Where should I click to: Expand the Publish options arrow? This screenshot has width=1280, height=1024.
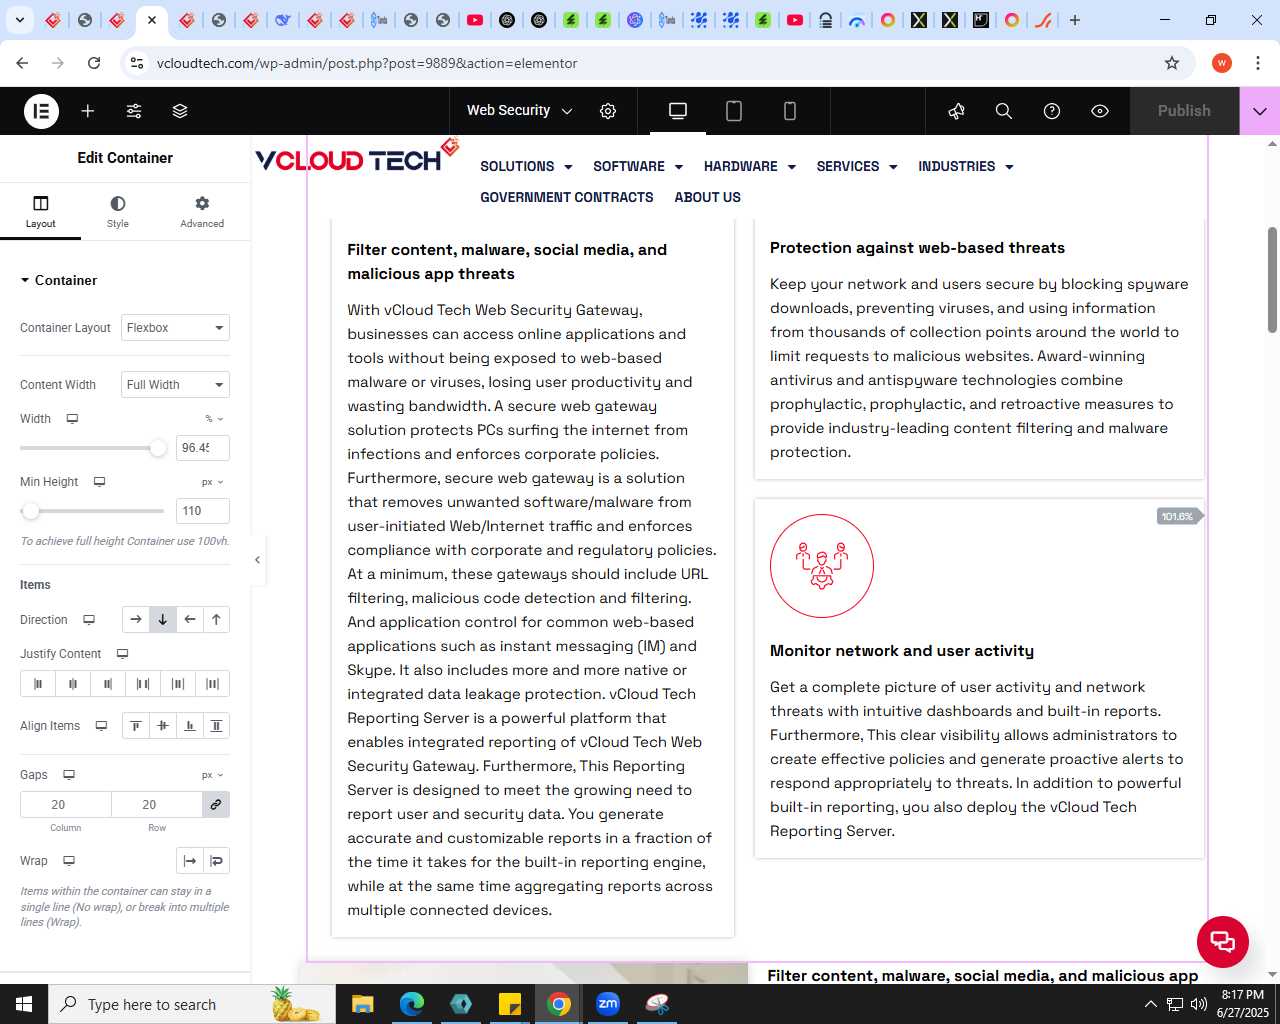point(1260,111)
